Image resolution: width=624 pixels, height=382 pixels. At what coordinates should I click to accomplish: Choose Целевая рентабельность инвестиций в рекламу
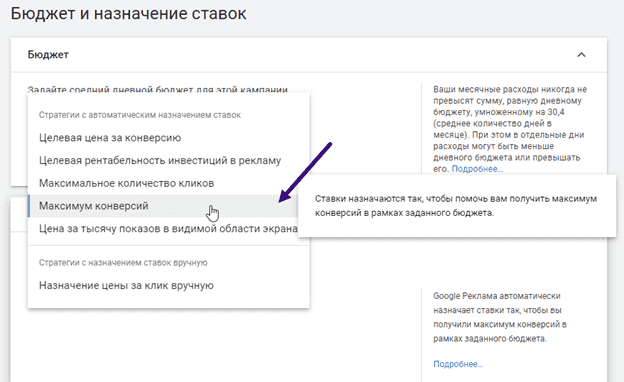pyautogui.click(x=168, y=160)
